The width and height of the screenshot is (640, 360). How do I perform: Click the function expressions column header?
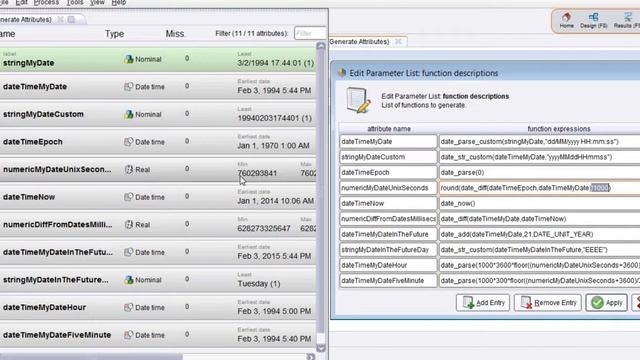(559, 129)
